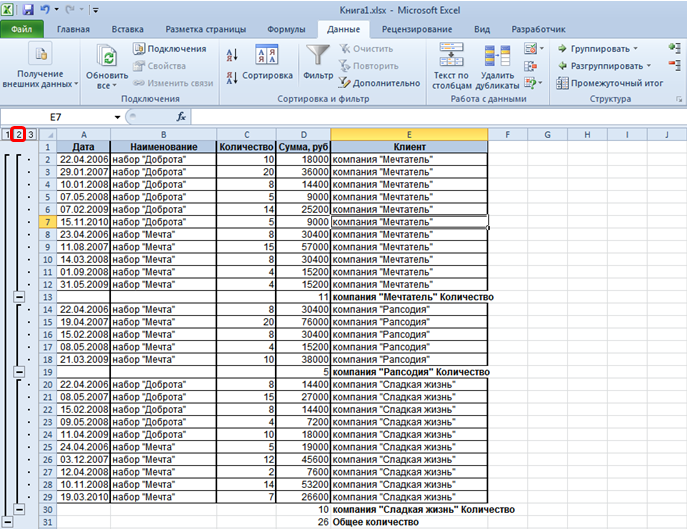Click the Filter funnel icon
The image size is (687, 529).
[x=318, y=56]
